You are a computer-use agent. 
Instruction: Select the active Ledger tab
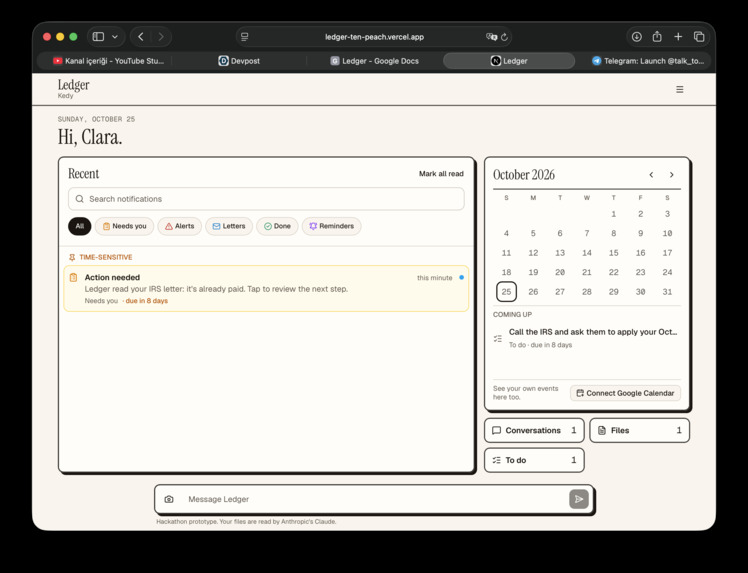(509, 61)
